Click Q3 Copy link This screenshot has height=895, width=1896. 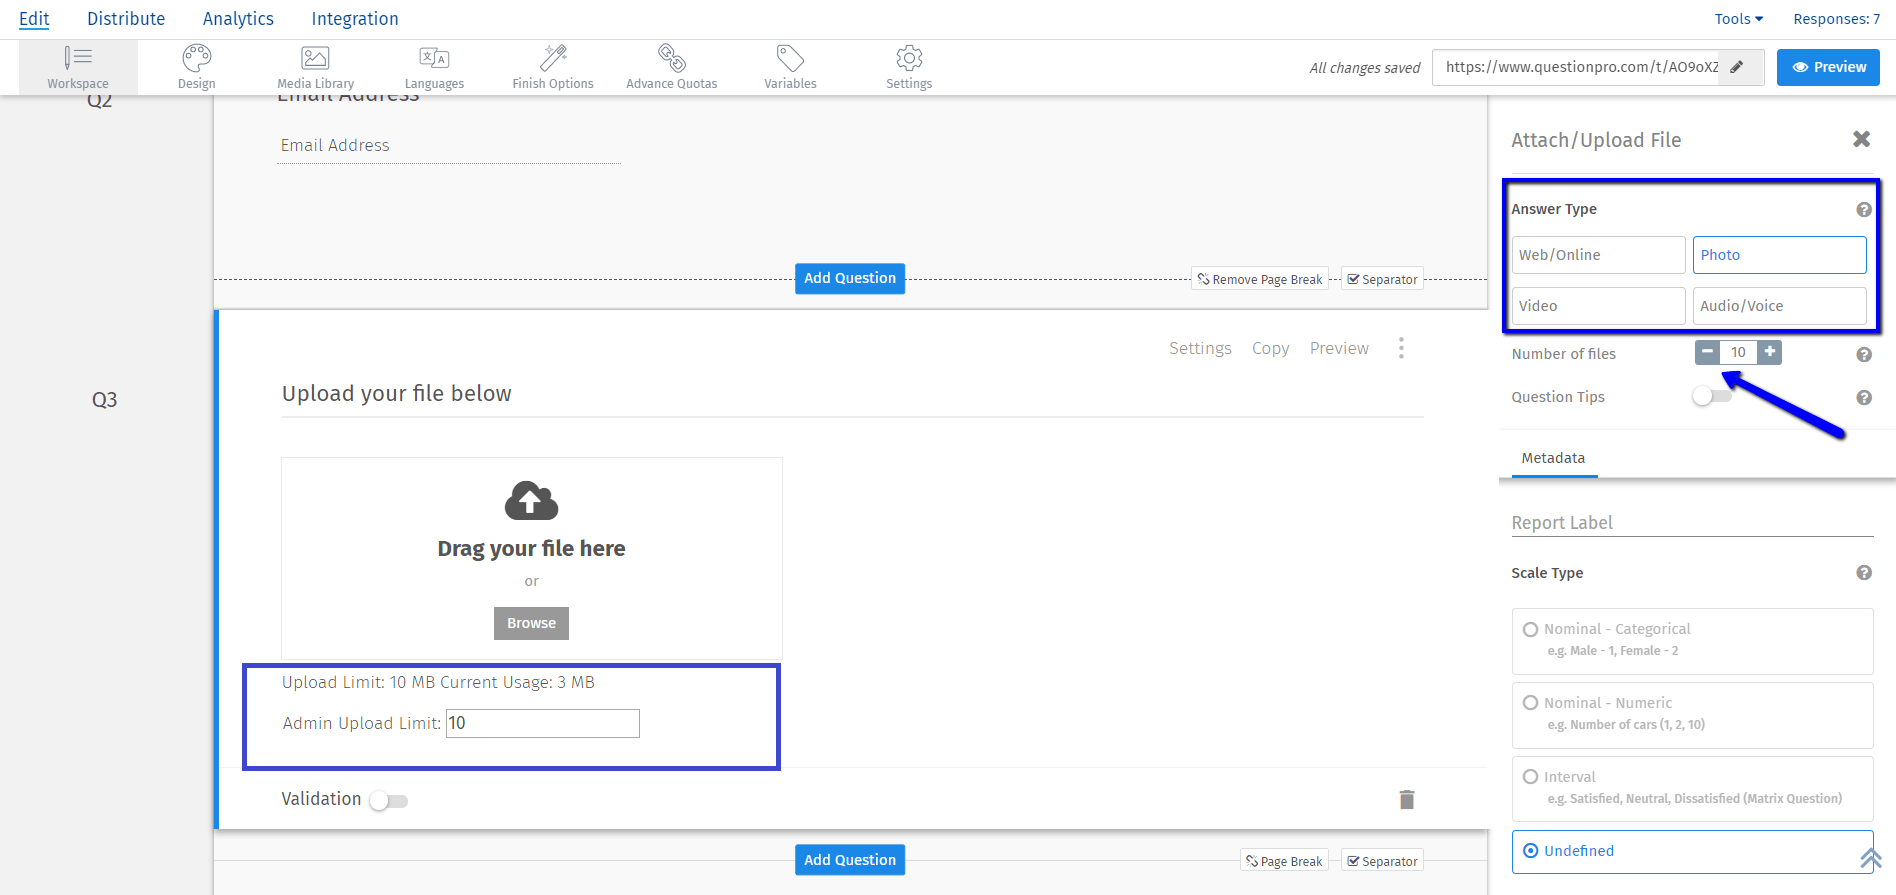(1270, 348)
